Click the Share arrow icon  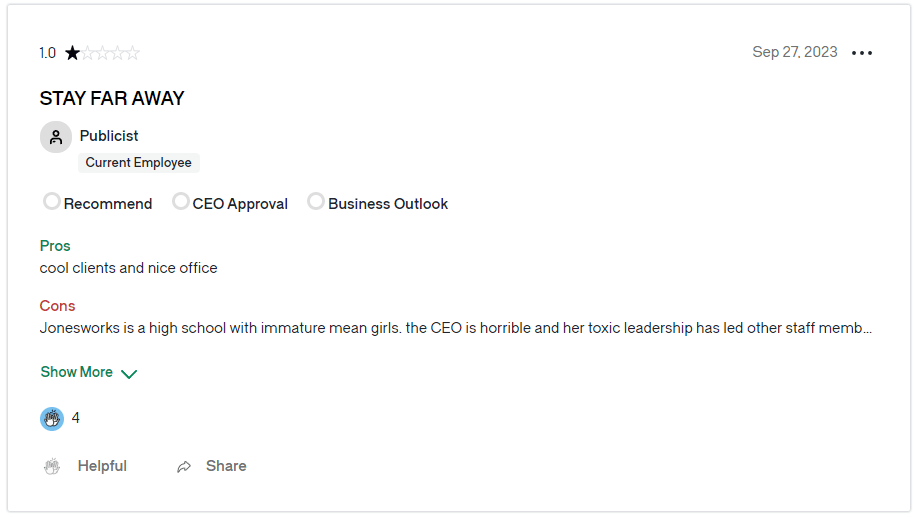point(184,467)
